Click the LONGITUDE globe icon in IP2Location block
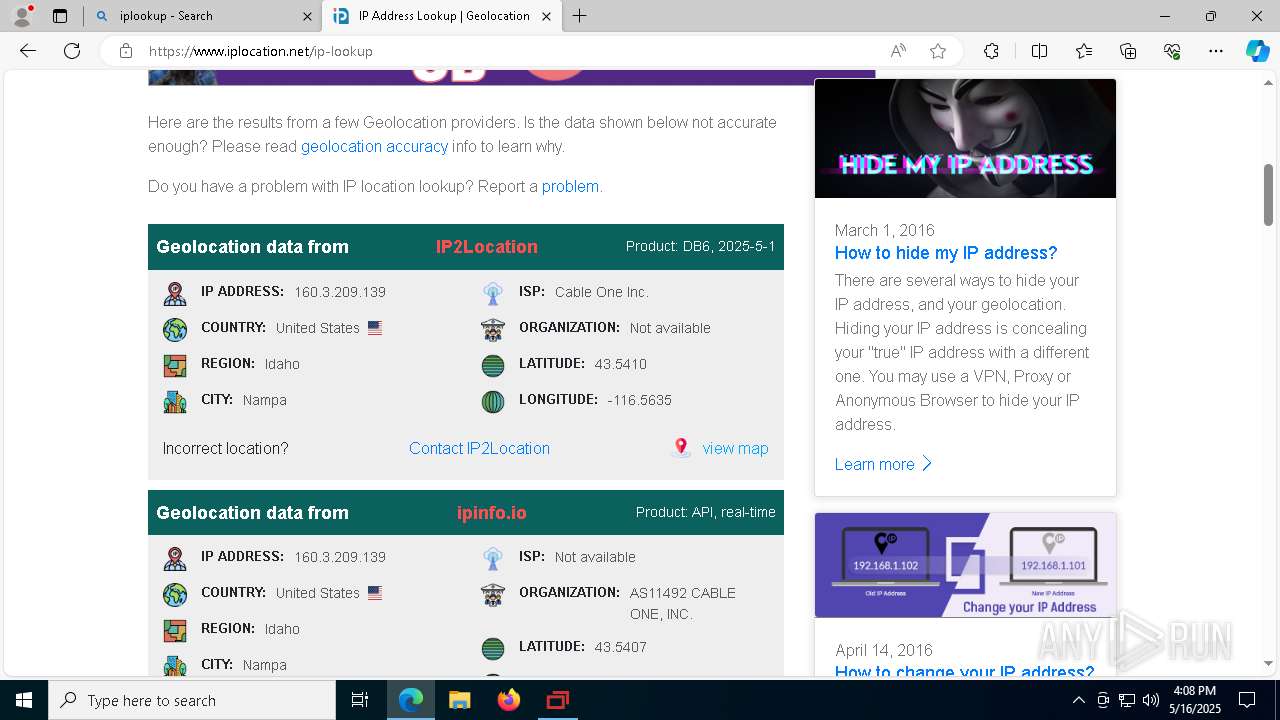 [x=493, y=401]
